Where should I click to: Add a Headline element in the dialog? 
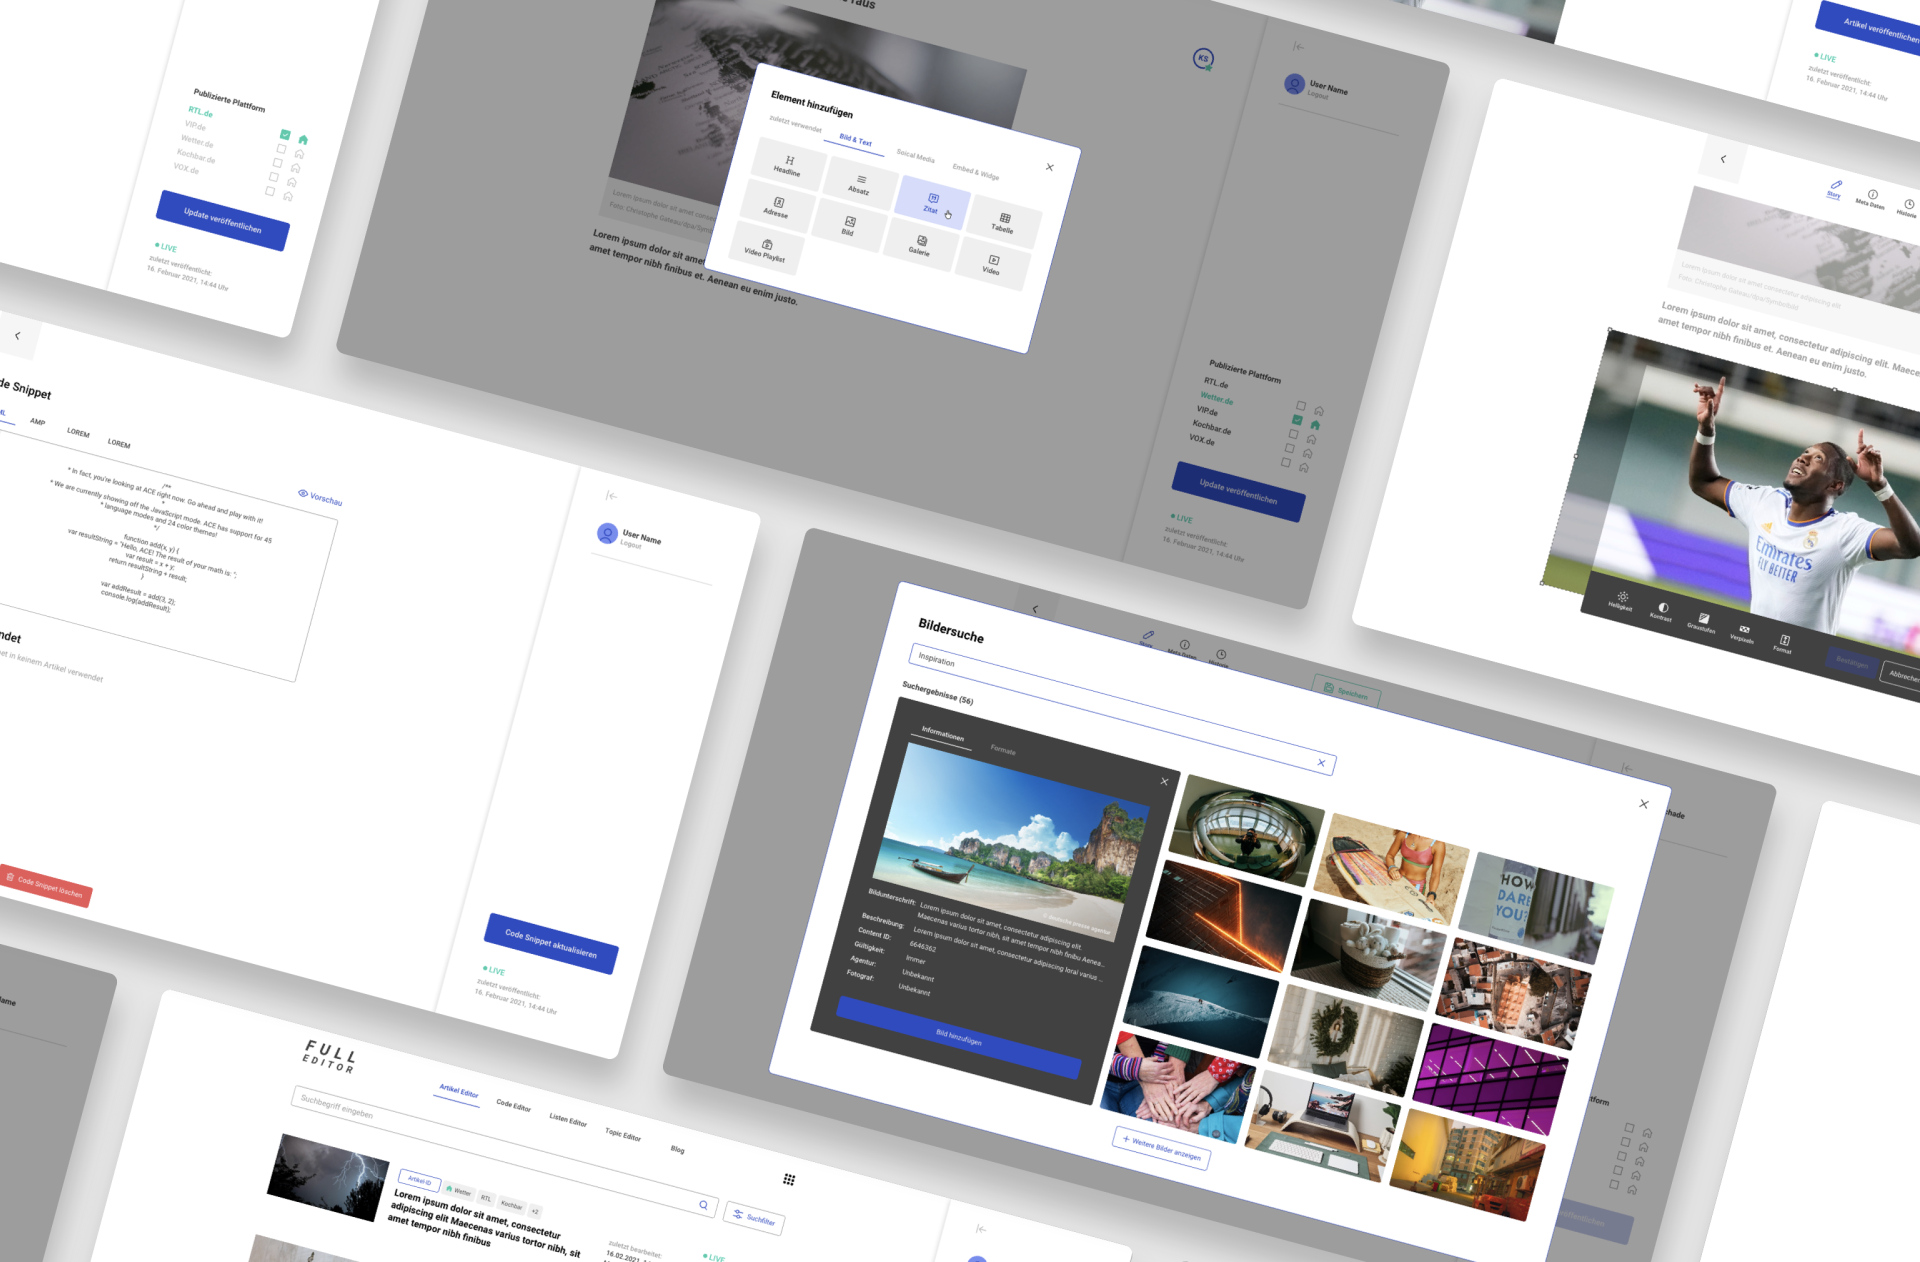click(x=788, y=165)
